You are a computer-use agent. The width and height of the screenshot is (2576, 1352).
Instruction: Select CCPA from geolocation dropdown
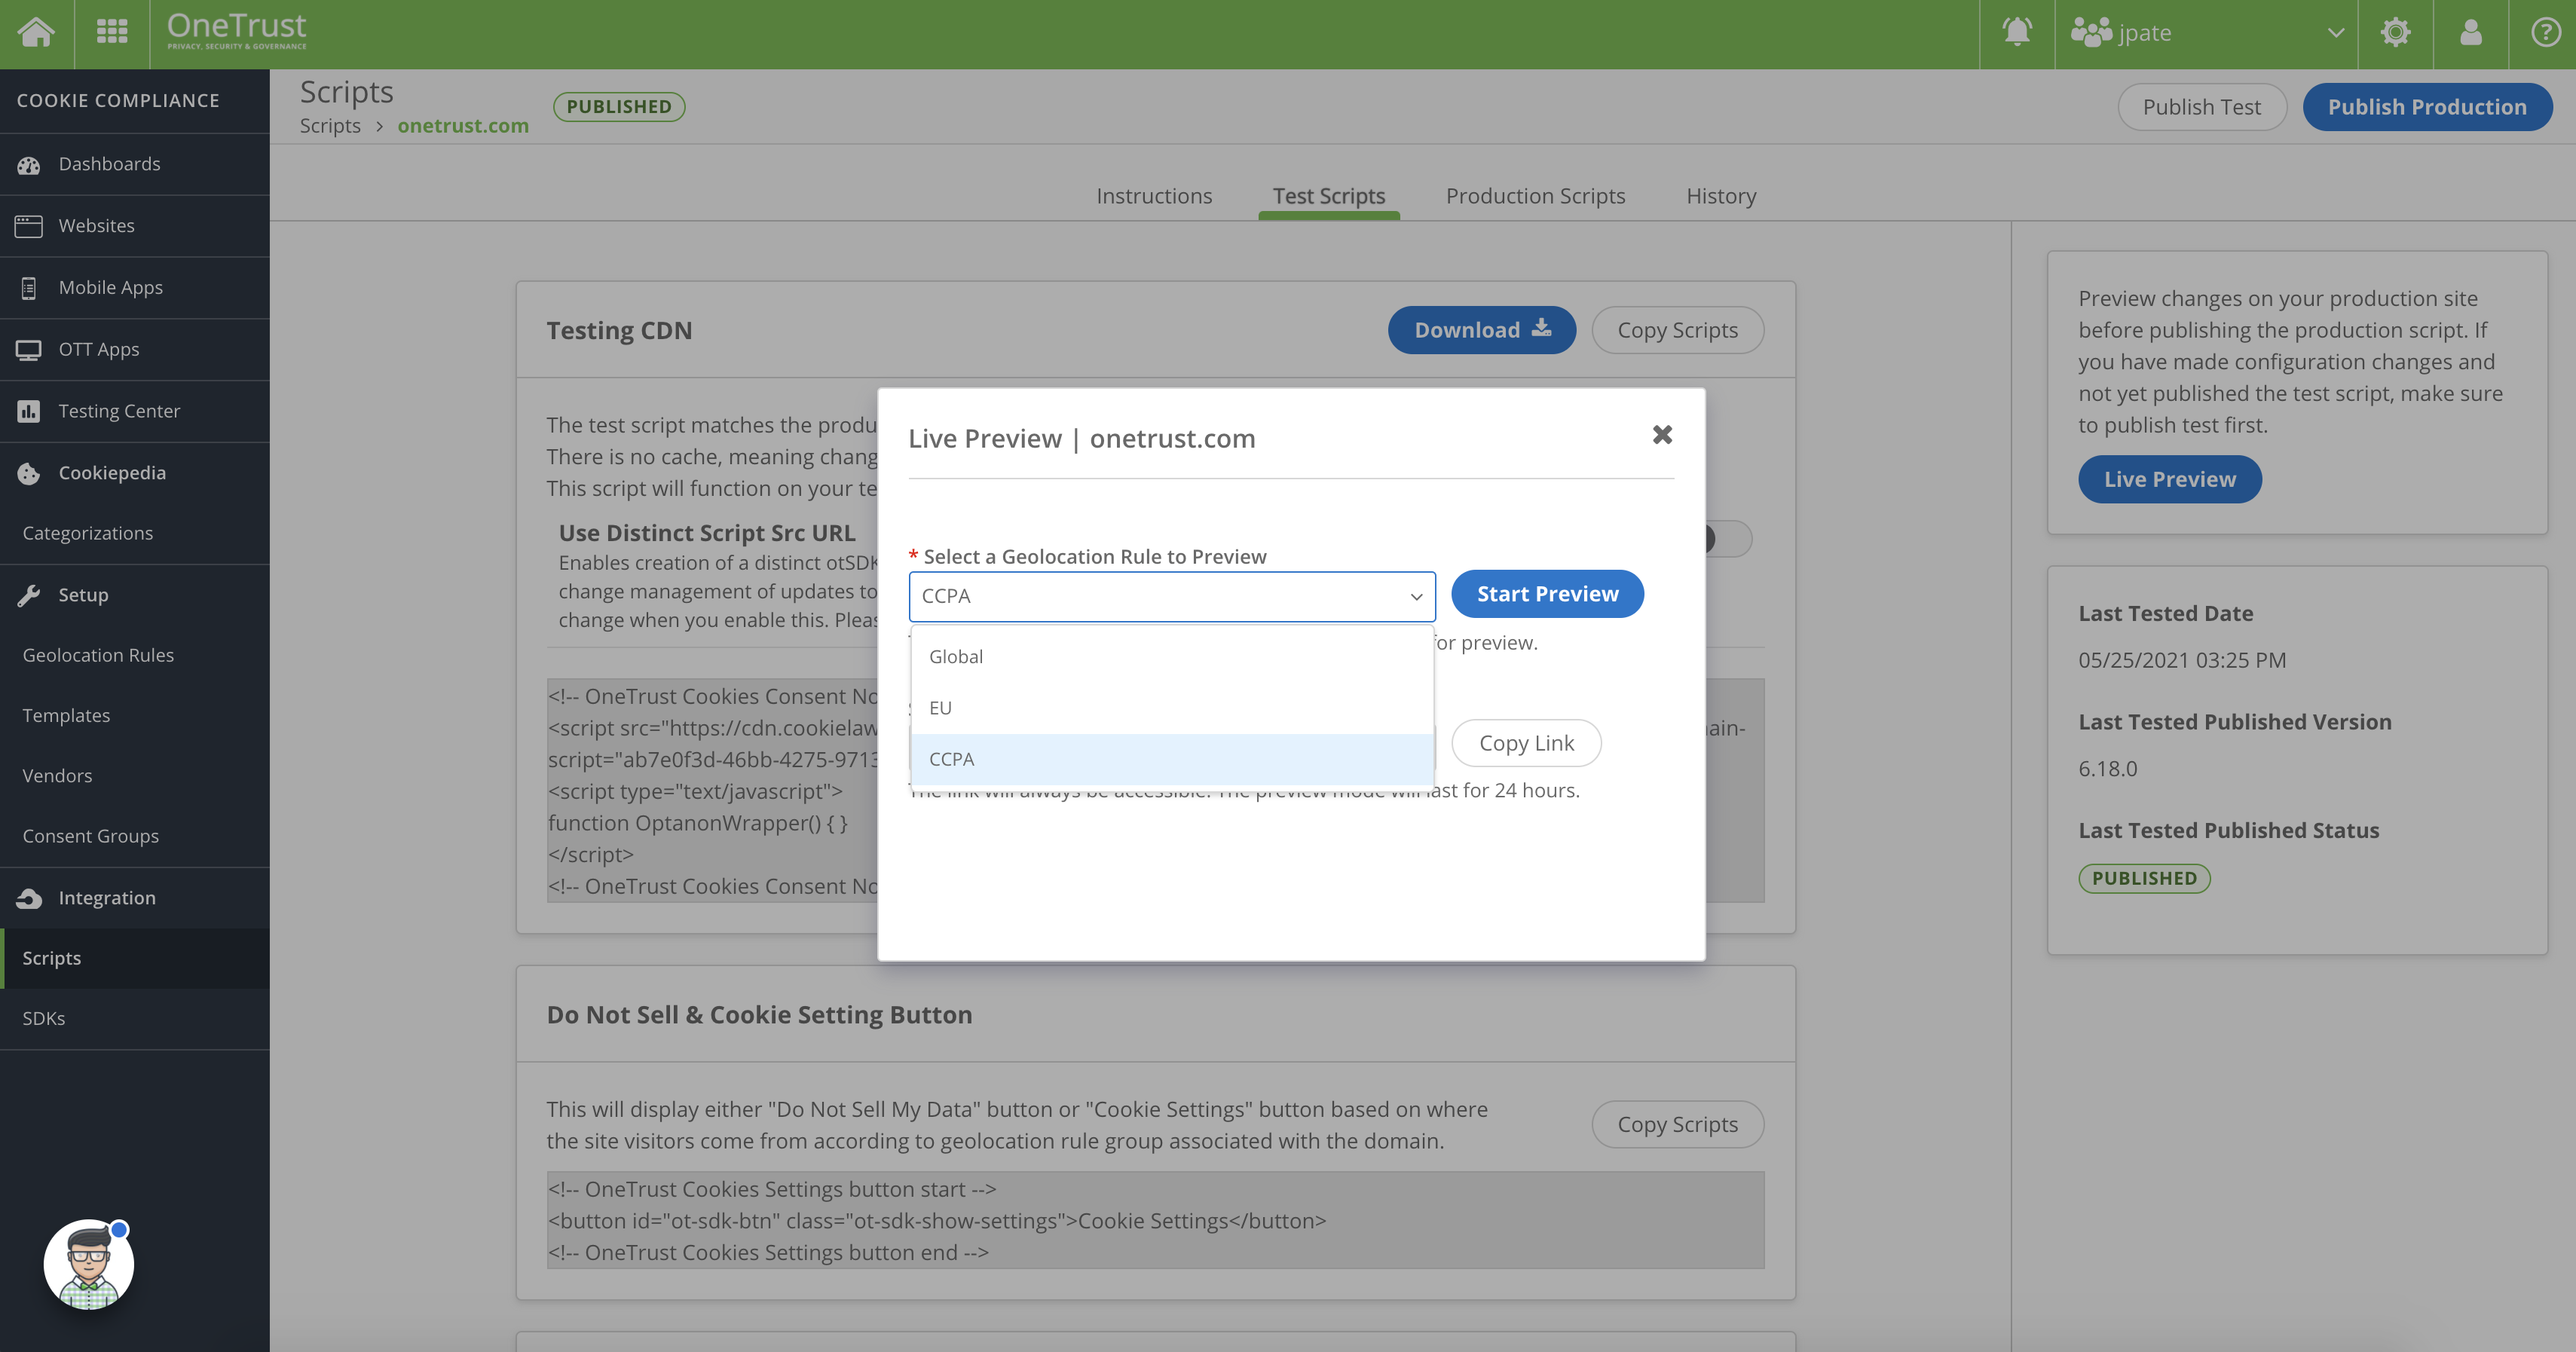click(1172, 757)
